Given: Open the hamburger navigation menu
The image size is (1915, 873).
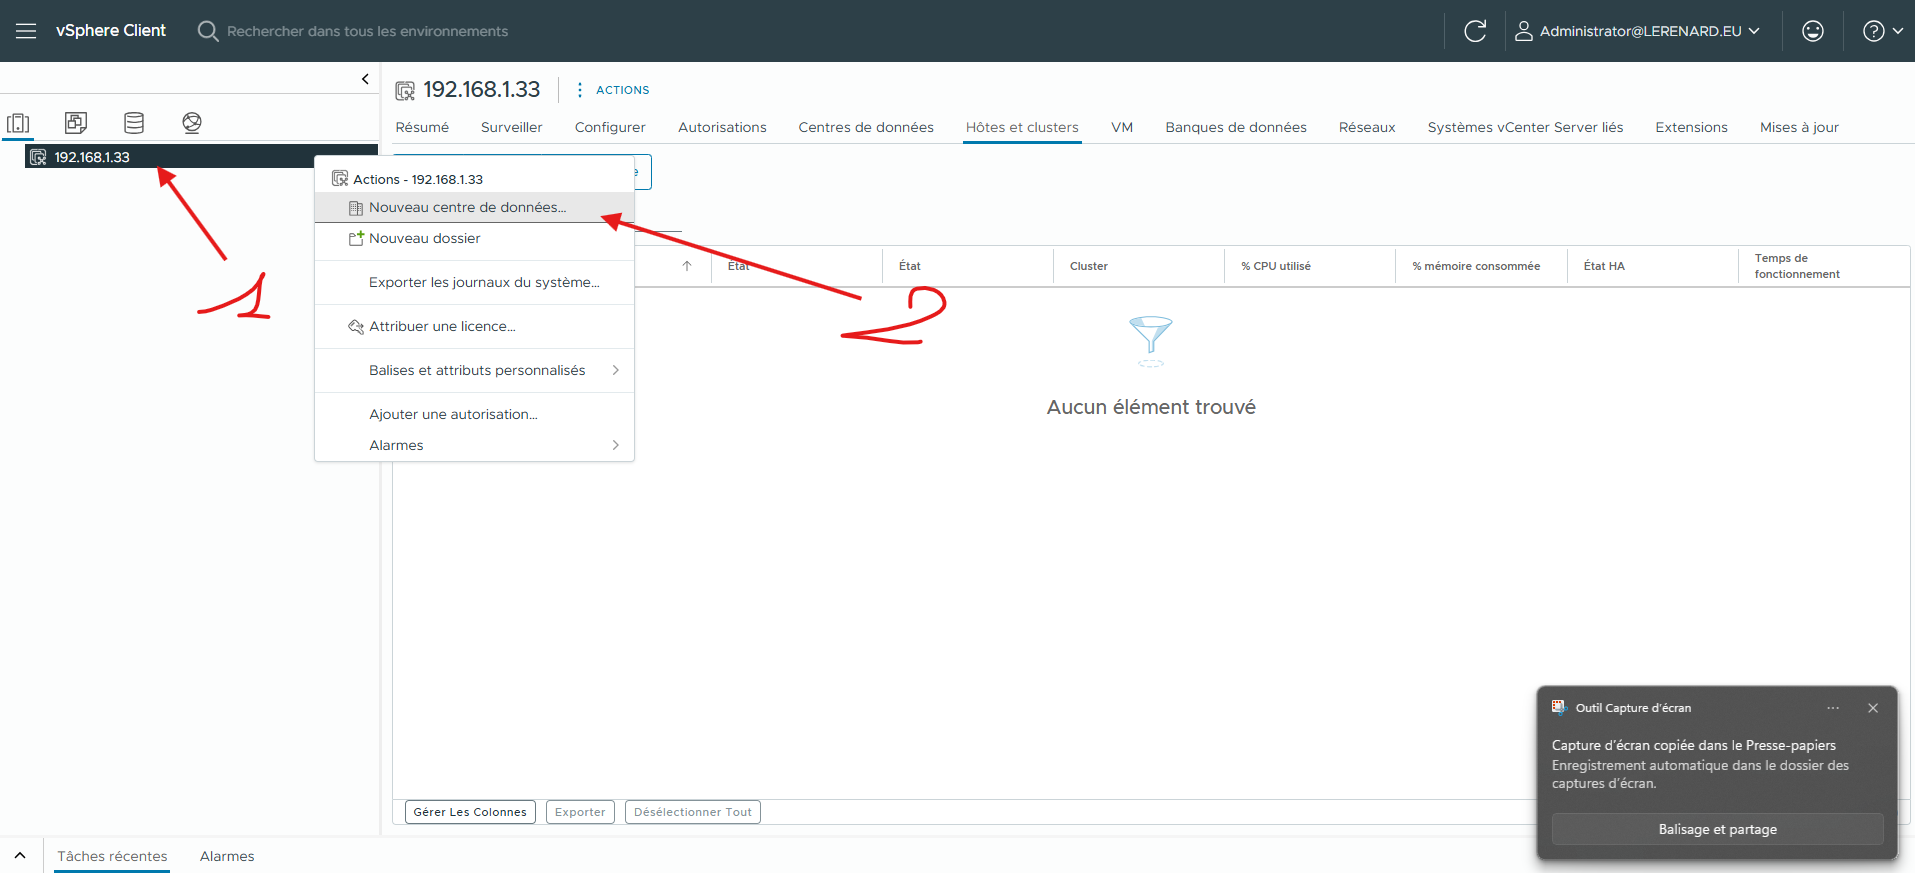Looking at the screenshot, I should (x=26, y=31).
